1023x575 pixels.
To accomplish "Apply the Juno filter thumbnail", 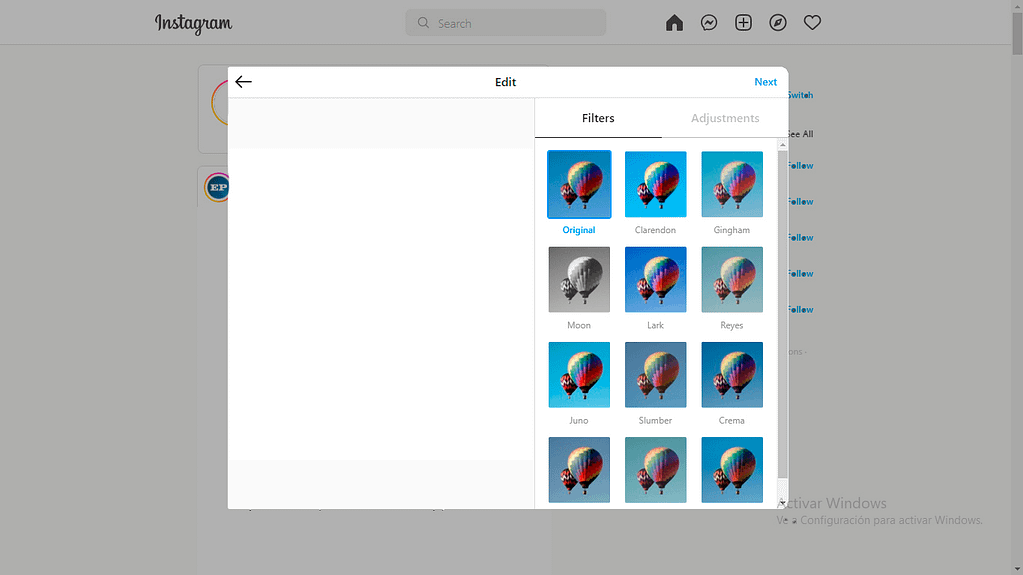I will point(579,375).
